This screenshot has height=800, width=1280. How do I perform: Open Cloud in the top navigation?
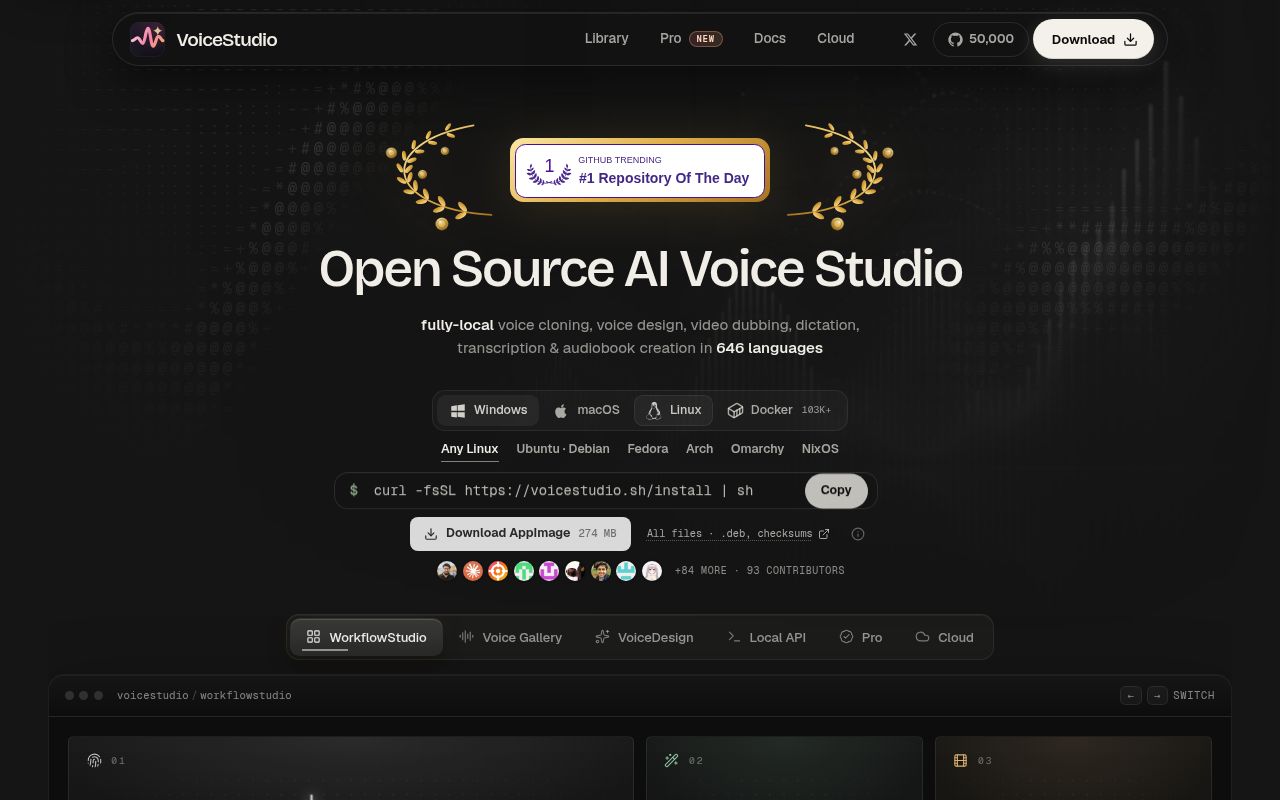[x=836, y=39]
